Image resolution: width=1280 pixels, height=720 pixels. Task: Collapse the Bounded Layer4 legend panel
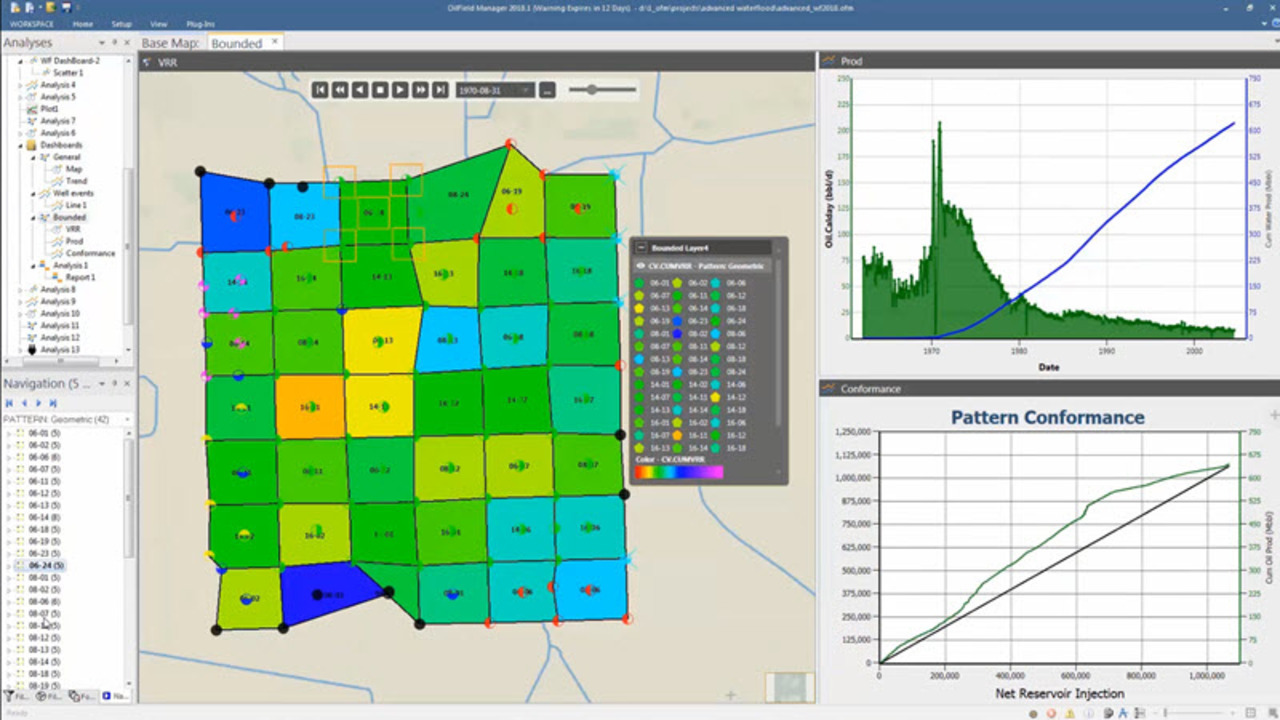[641, 247]
